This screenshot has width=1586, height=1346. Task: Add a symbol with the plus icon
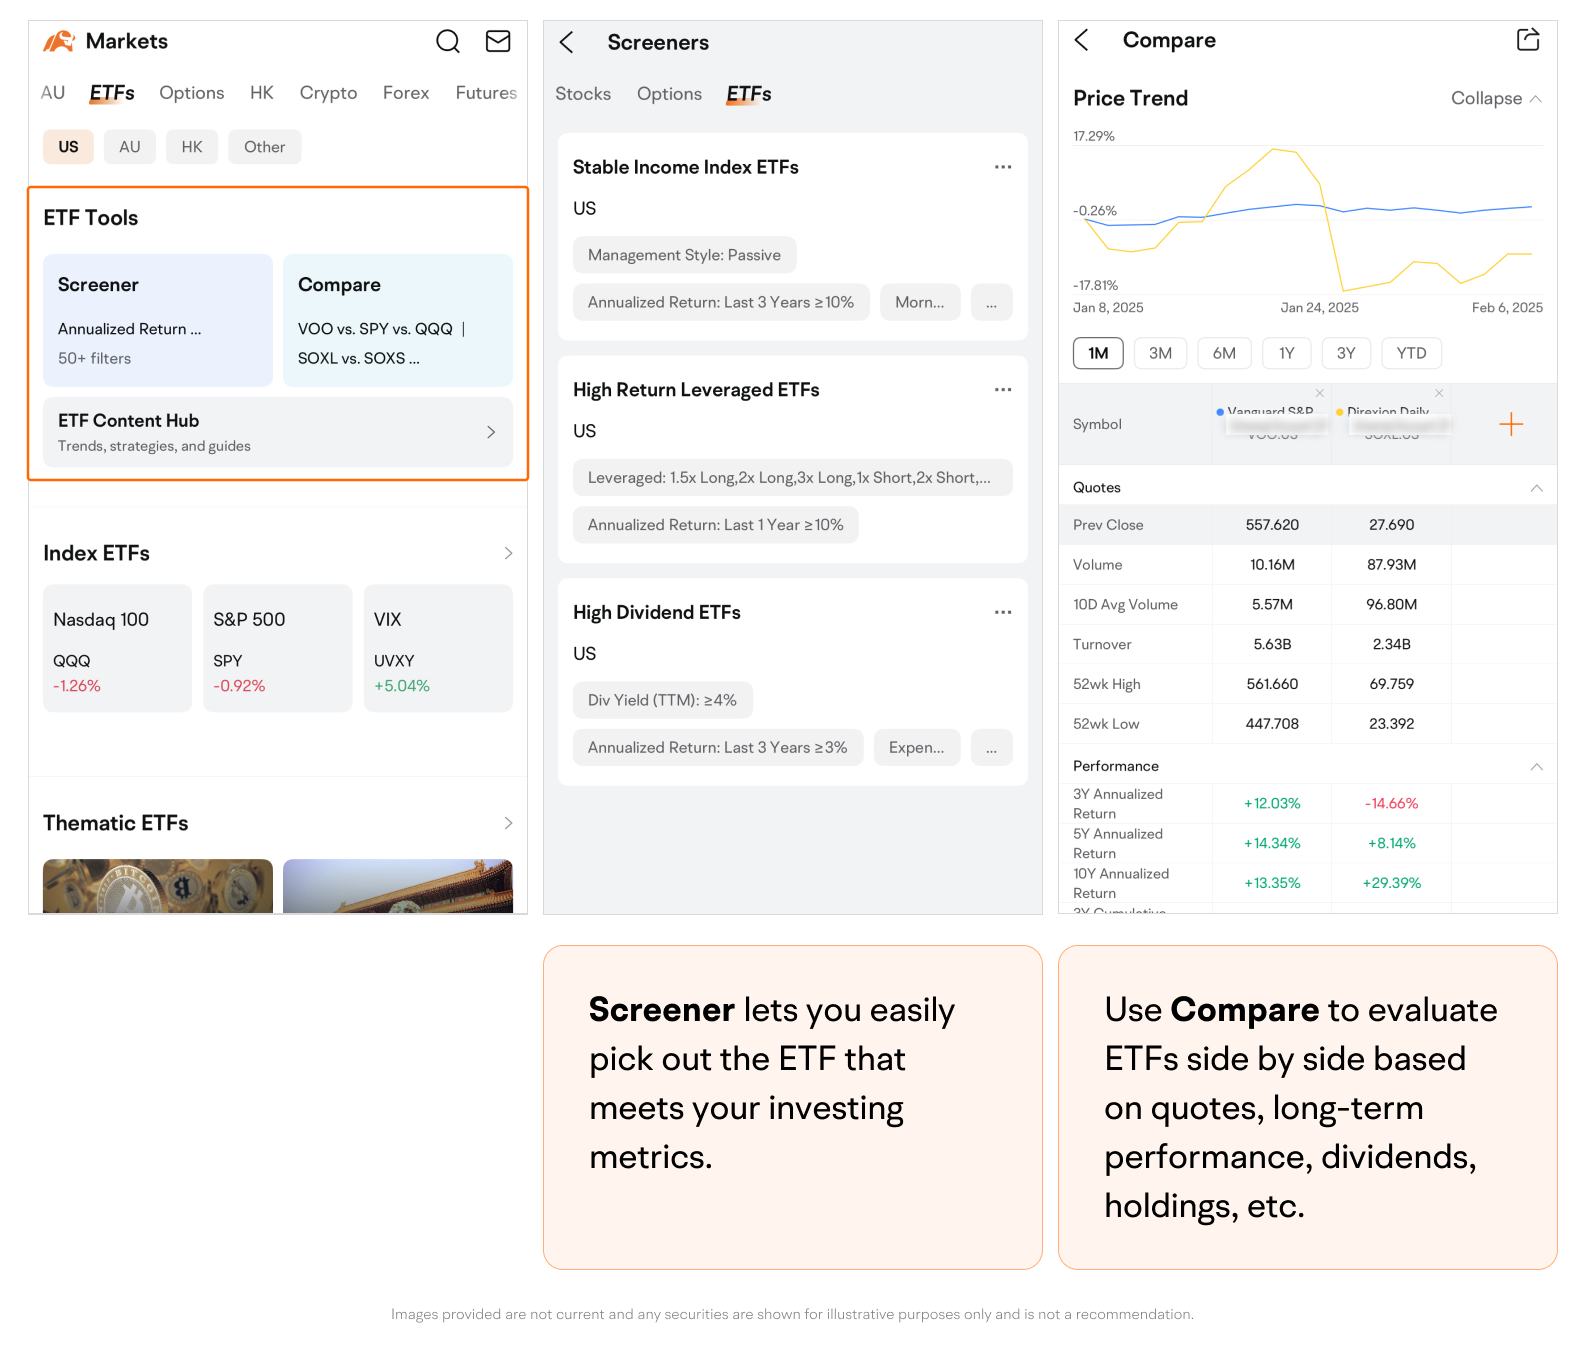[x=1510, y=424]
